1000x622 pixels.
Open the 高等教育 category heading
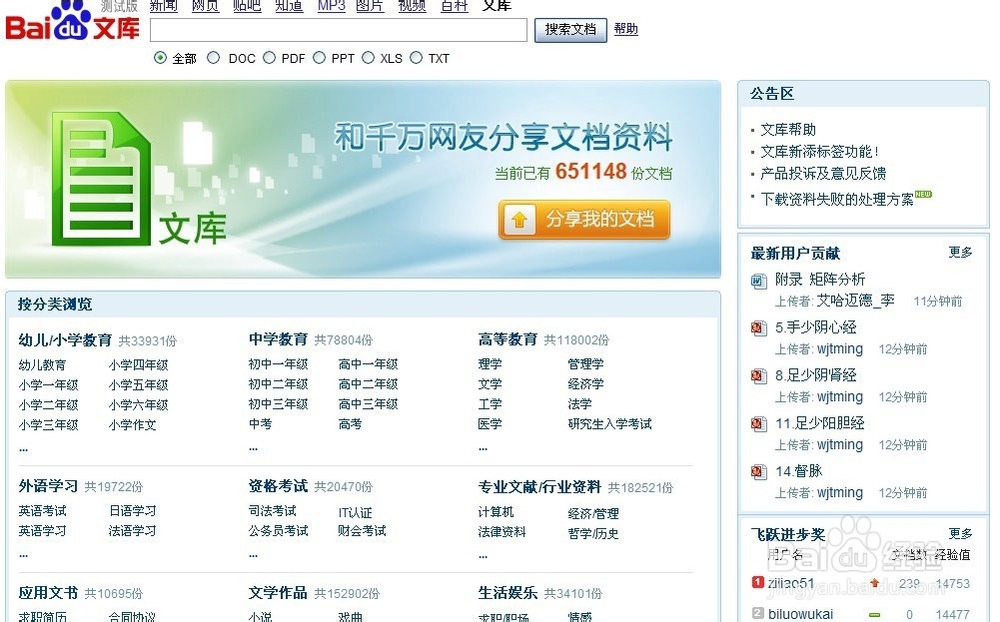point(508,339)
